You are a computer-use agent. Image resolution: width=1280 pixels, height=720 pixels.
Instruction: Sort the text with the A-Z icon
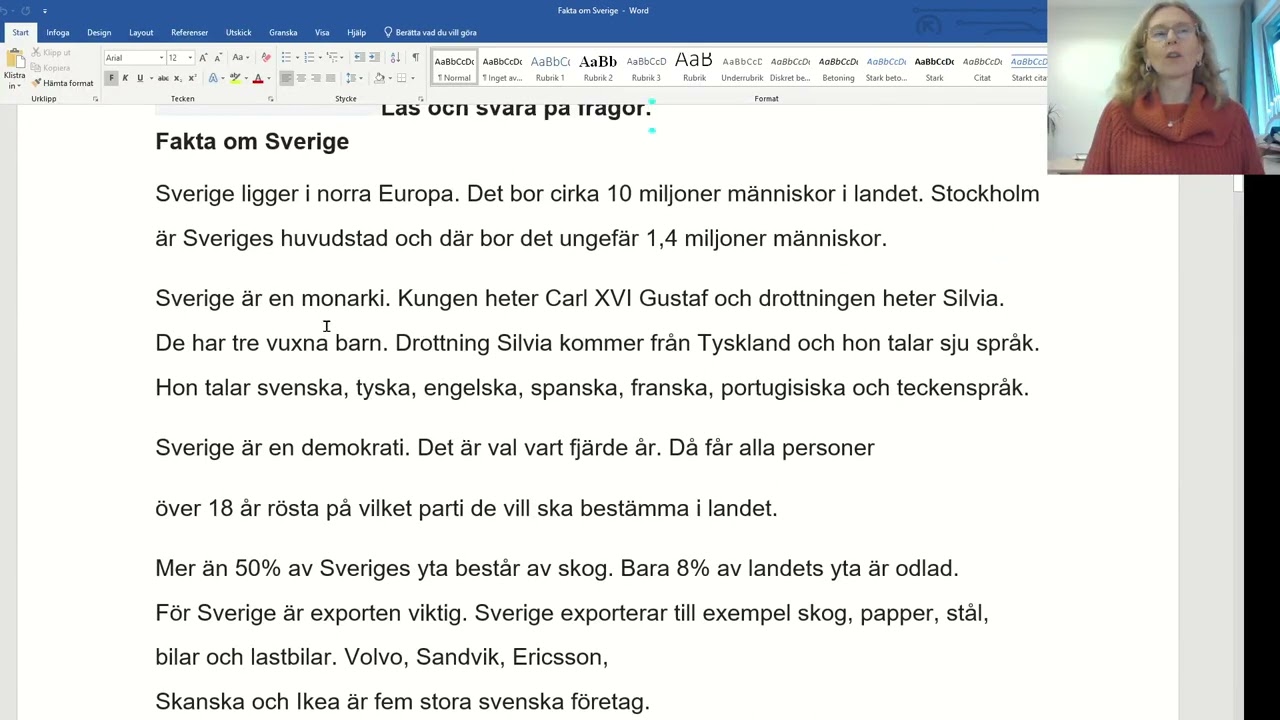[x=395, y=57]
